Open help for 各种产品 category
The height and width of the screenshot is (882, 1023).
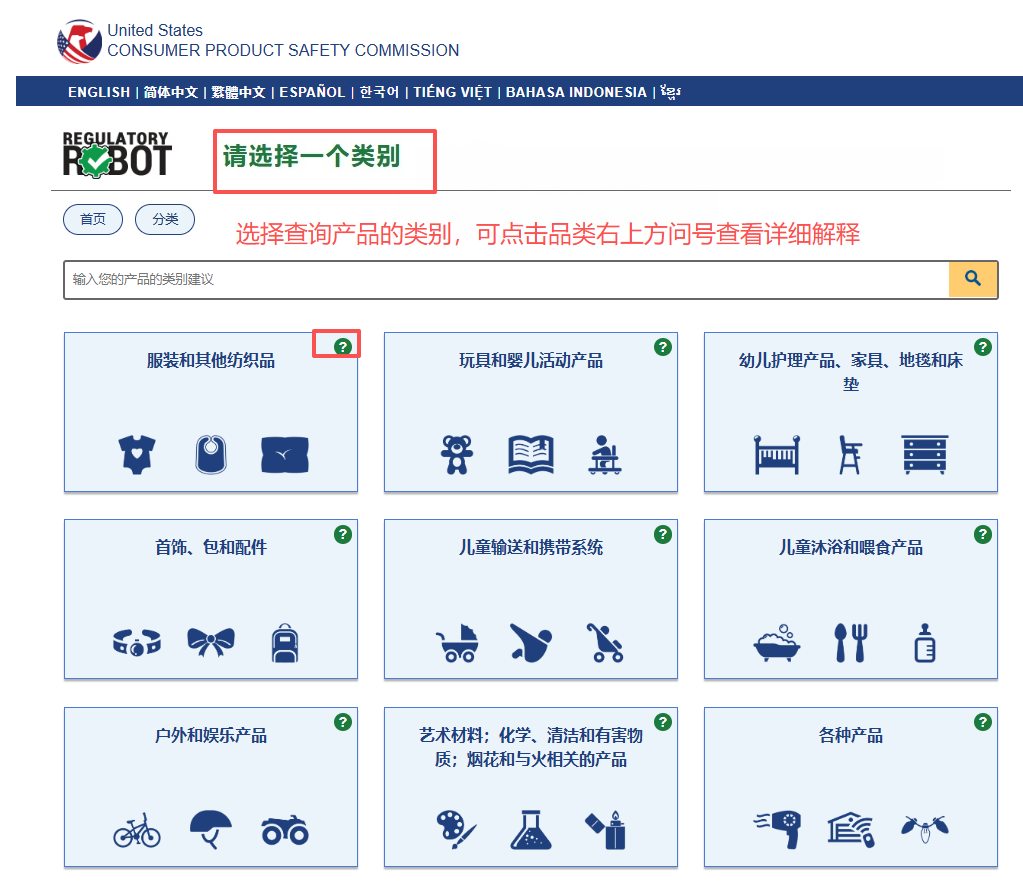pos(983,722)
